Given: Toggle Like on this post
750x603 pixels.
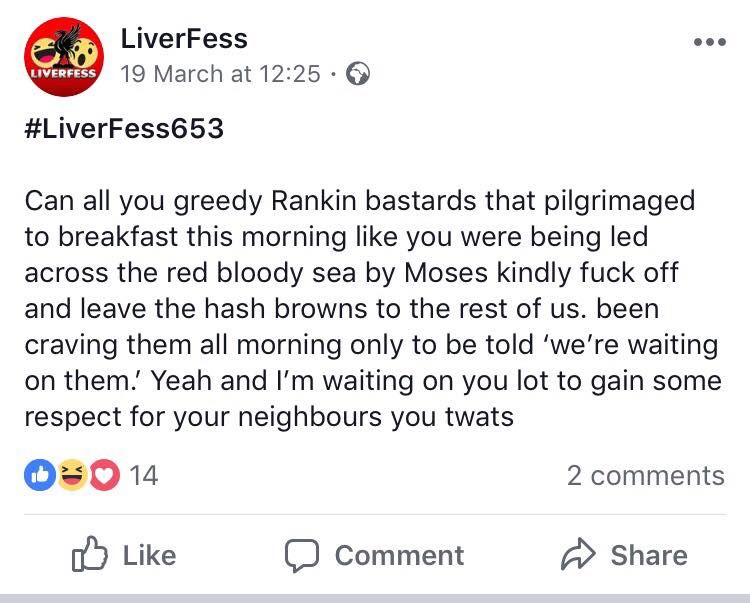Looking at the screenshot, I should (124, 555).
